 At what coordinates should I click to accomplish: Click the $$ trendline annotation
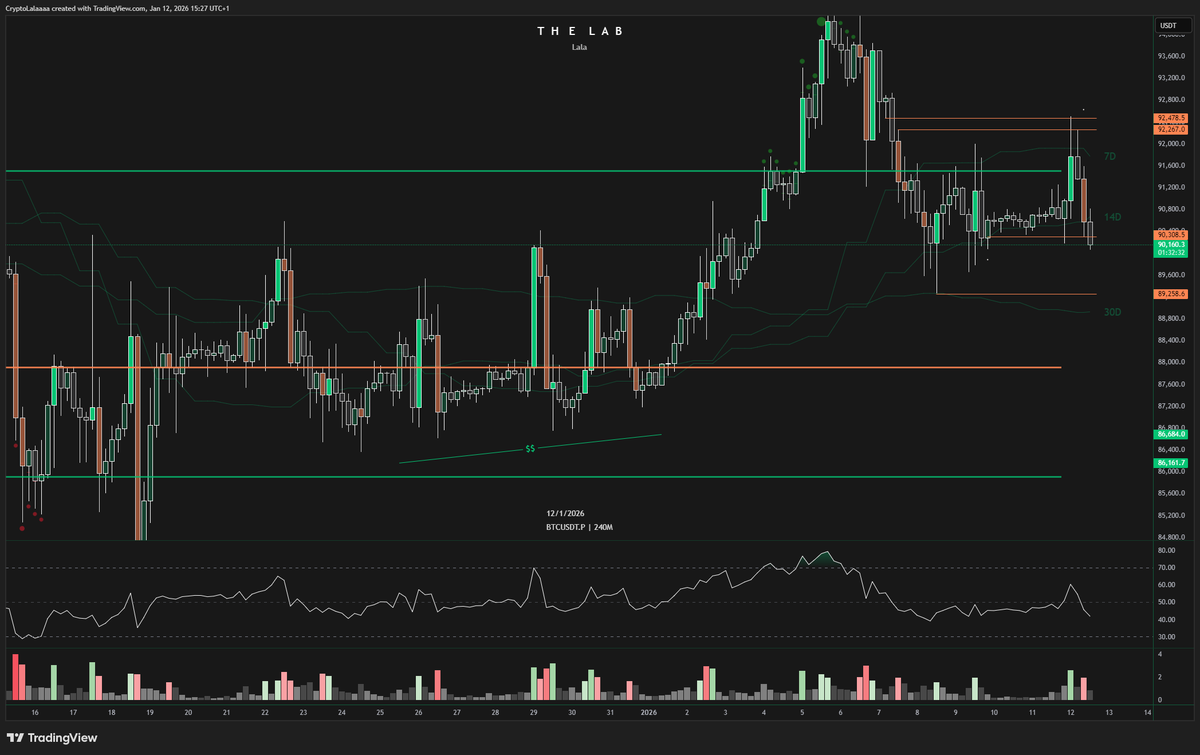(530, 449)
